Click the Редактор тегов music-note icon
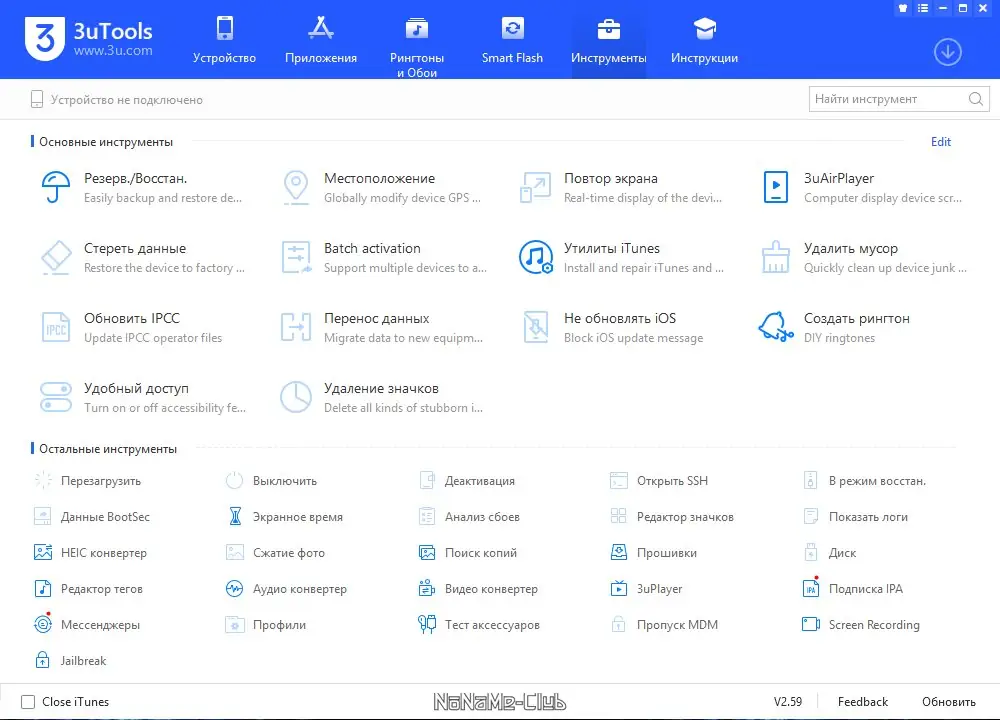The width and height of the screenshot is (1000, 720). point(43,588)
